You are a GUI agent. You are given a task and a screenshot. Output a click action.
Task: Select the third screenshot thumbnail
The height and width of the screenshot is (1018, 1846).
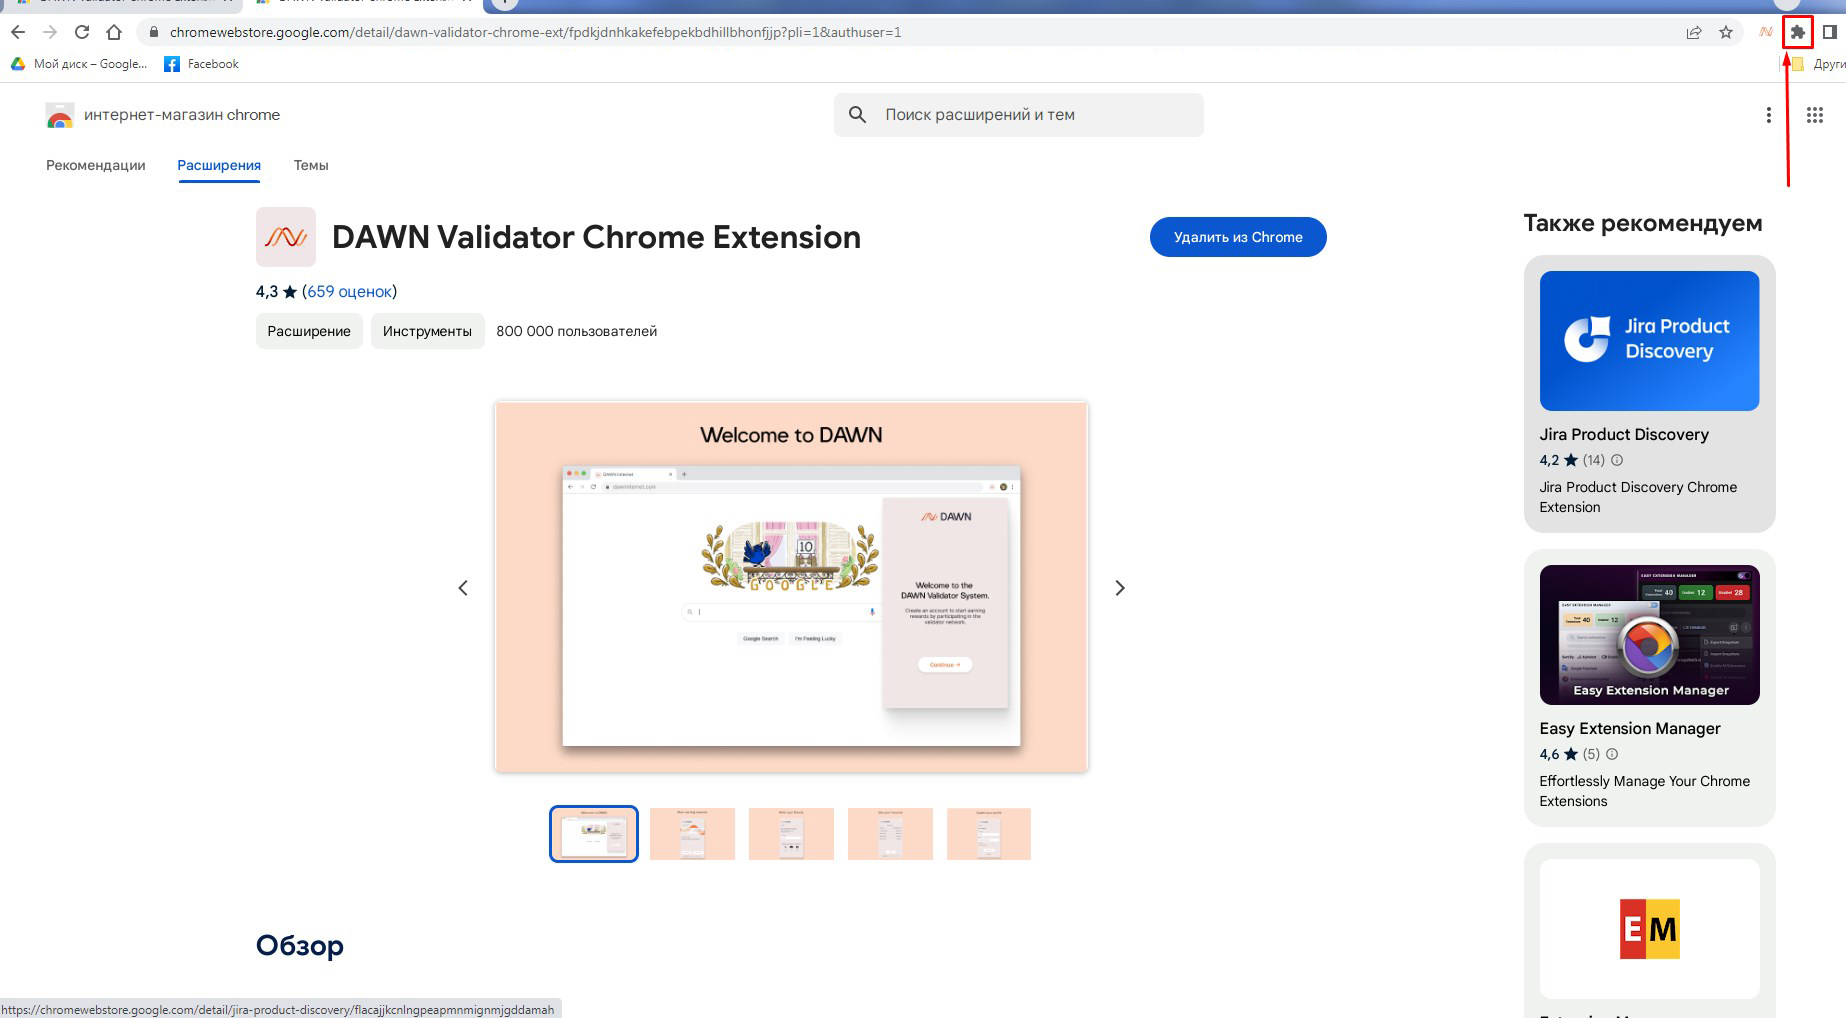click(791, 834)
